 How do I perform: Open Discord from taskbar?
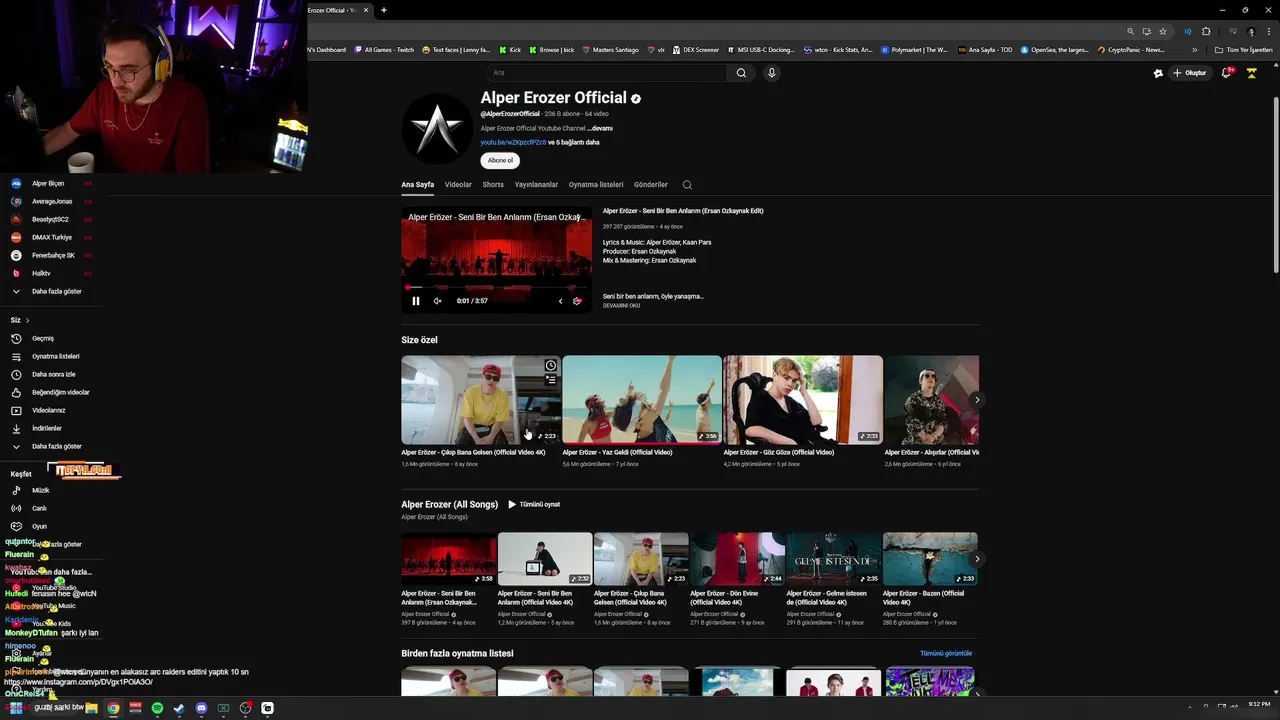click(x=201, y=708)
